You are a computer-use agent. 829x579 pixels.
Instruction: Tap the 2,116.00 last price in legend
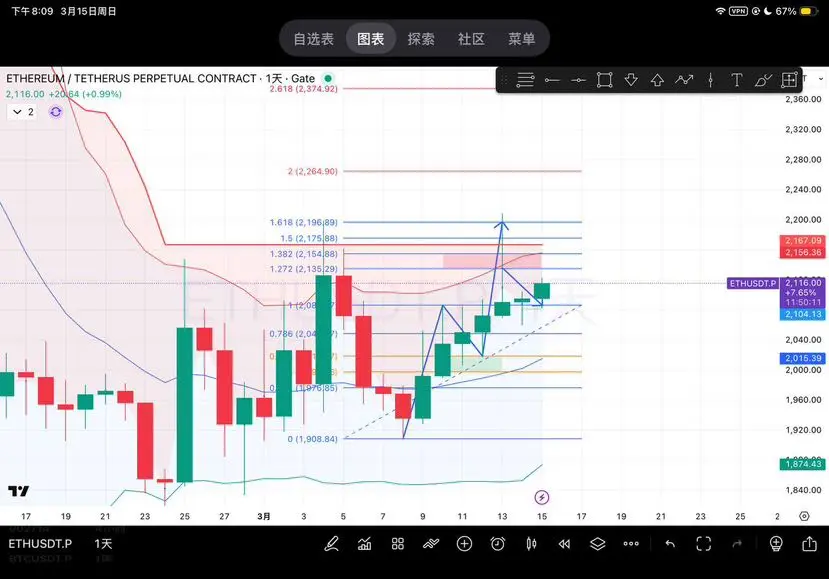(x=25, y=94)
